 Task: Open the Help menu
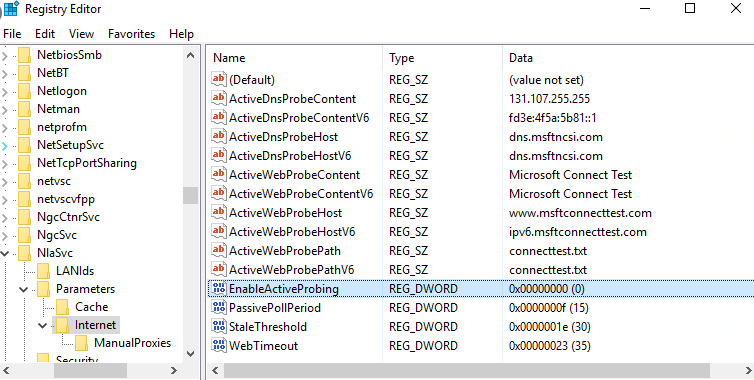[x=181, y=34]
